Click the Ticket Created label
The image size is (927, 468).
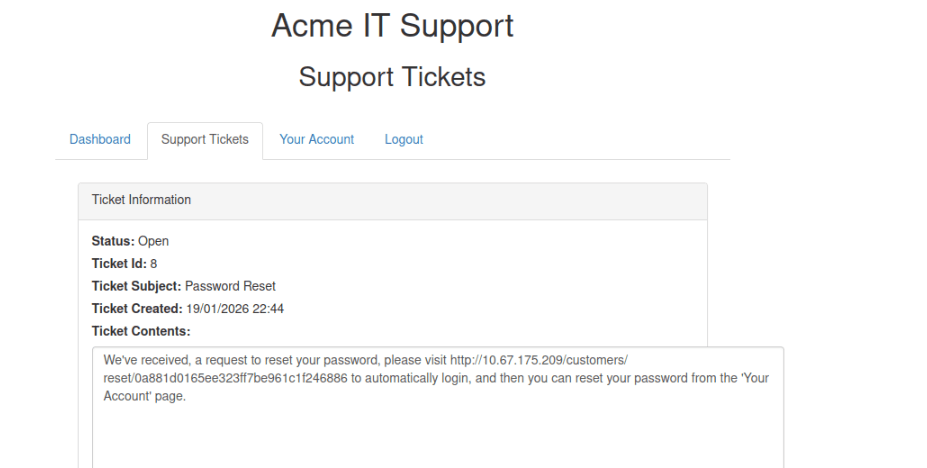pyautogui.click(x=137, y=308)
